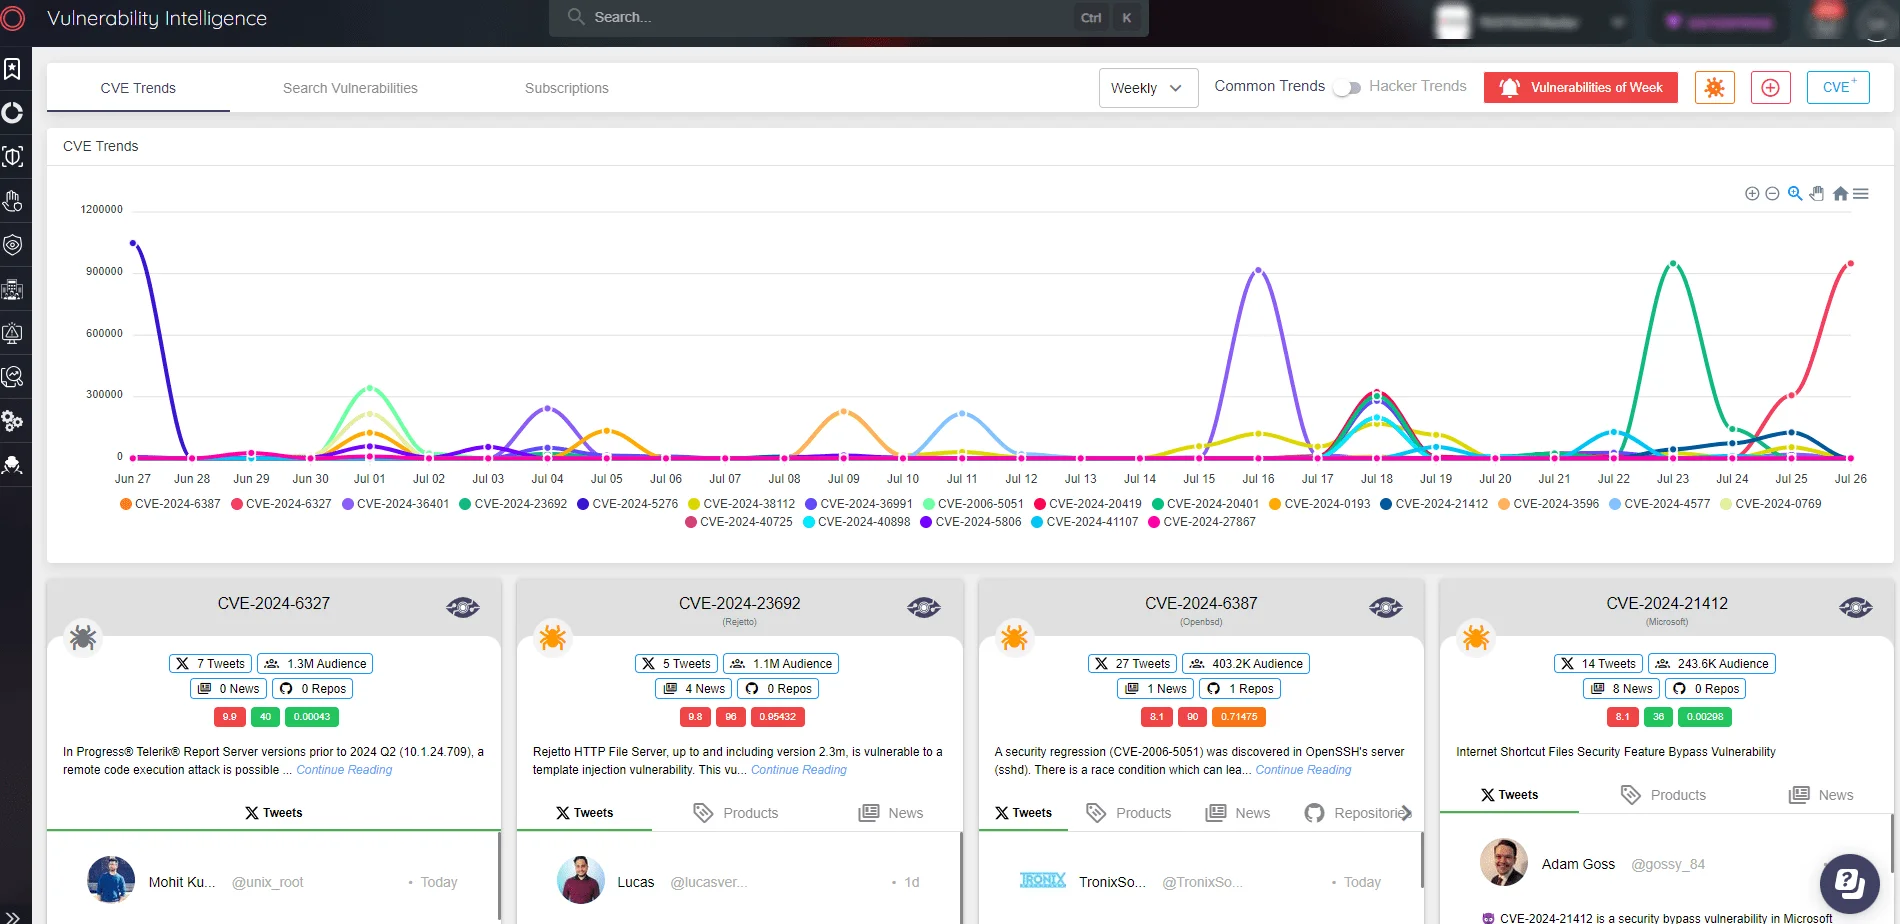
Task: Open Products tab on CVE-2024-23692 card
Action: [736, 813]
